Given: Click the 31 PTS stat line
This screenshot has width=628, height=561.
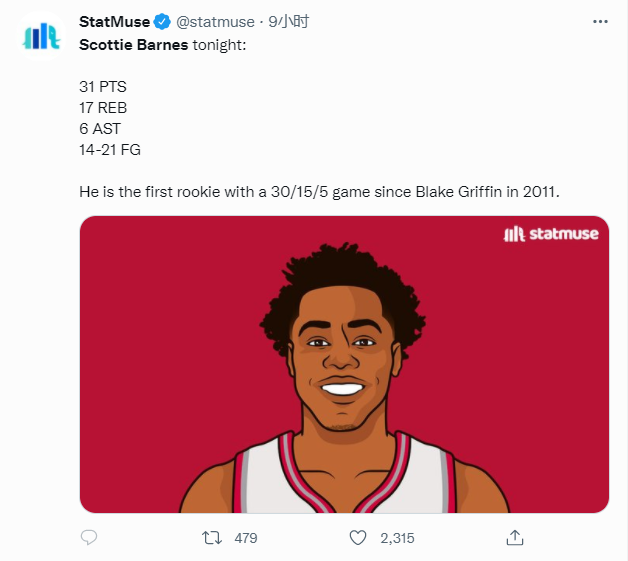Looking at the screenshot, I should 103,87.
